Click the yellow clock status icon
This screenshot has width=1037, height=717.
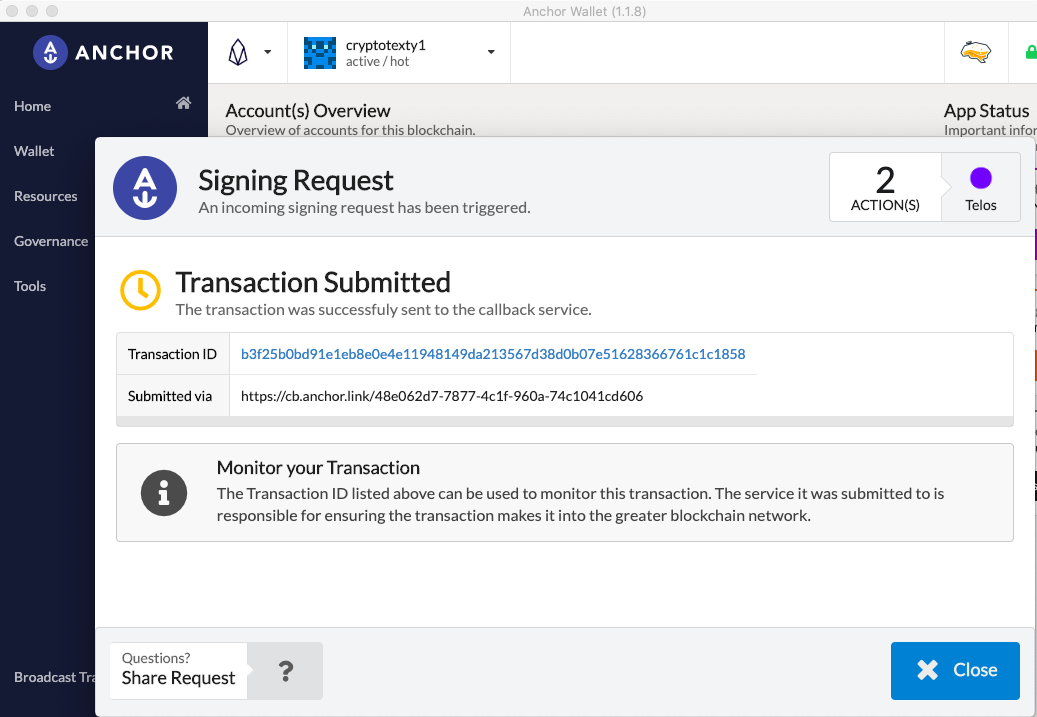click(x=140, y=290)
